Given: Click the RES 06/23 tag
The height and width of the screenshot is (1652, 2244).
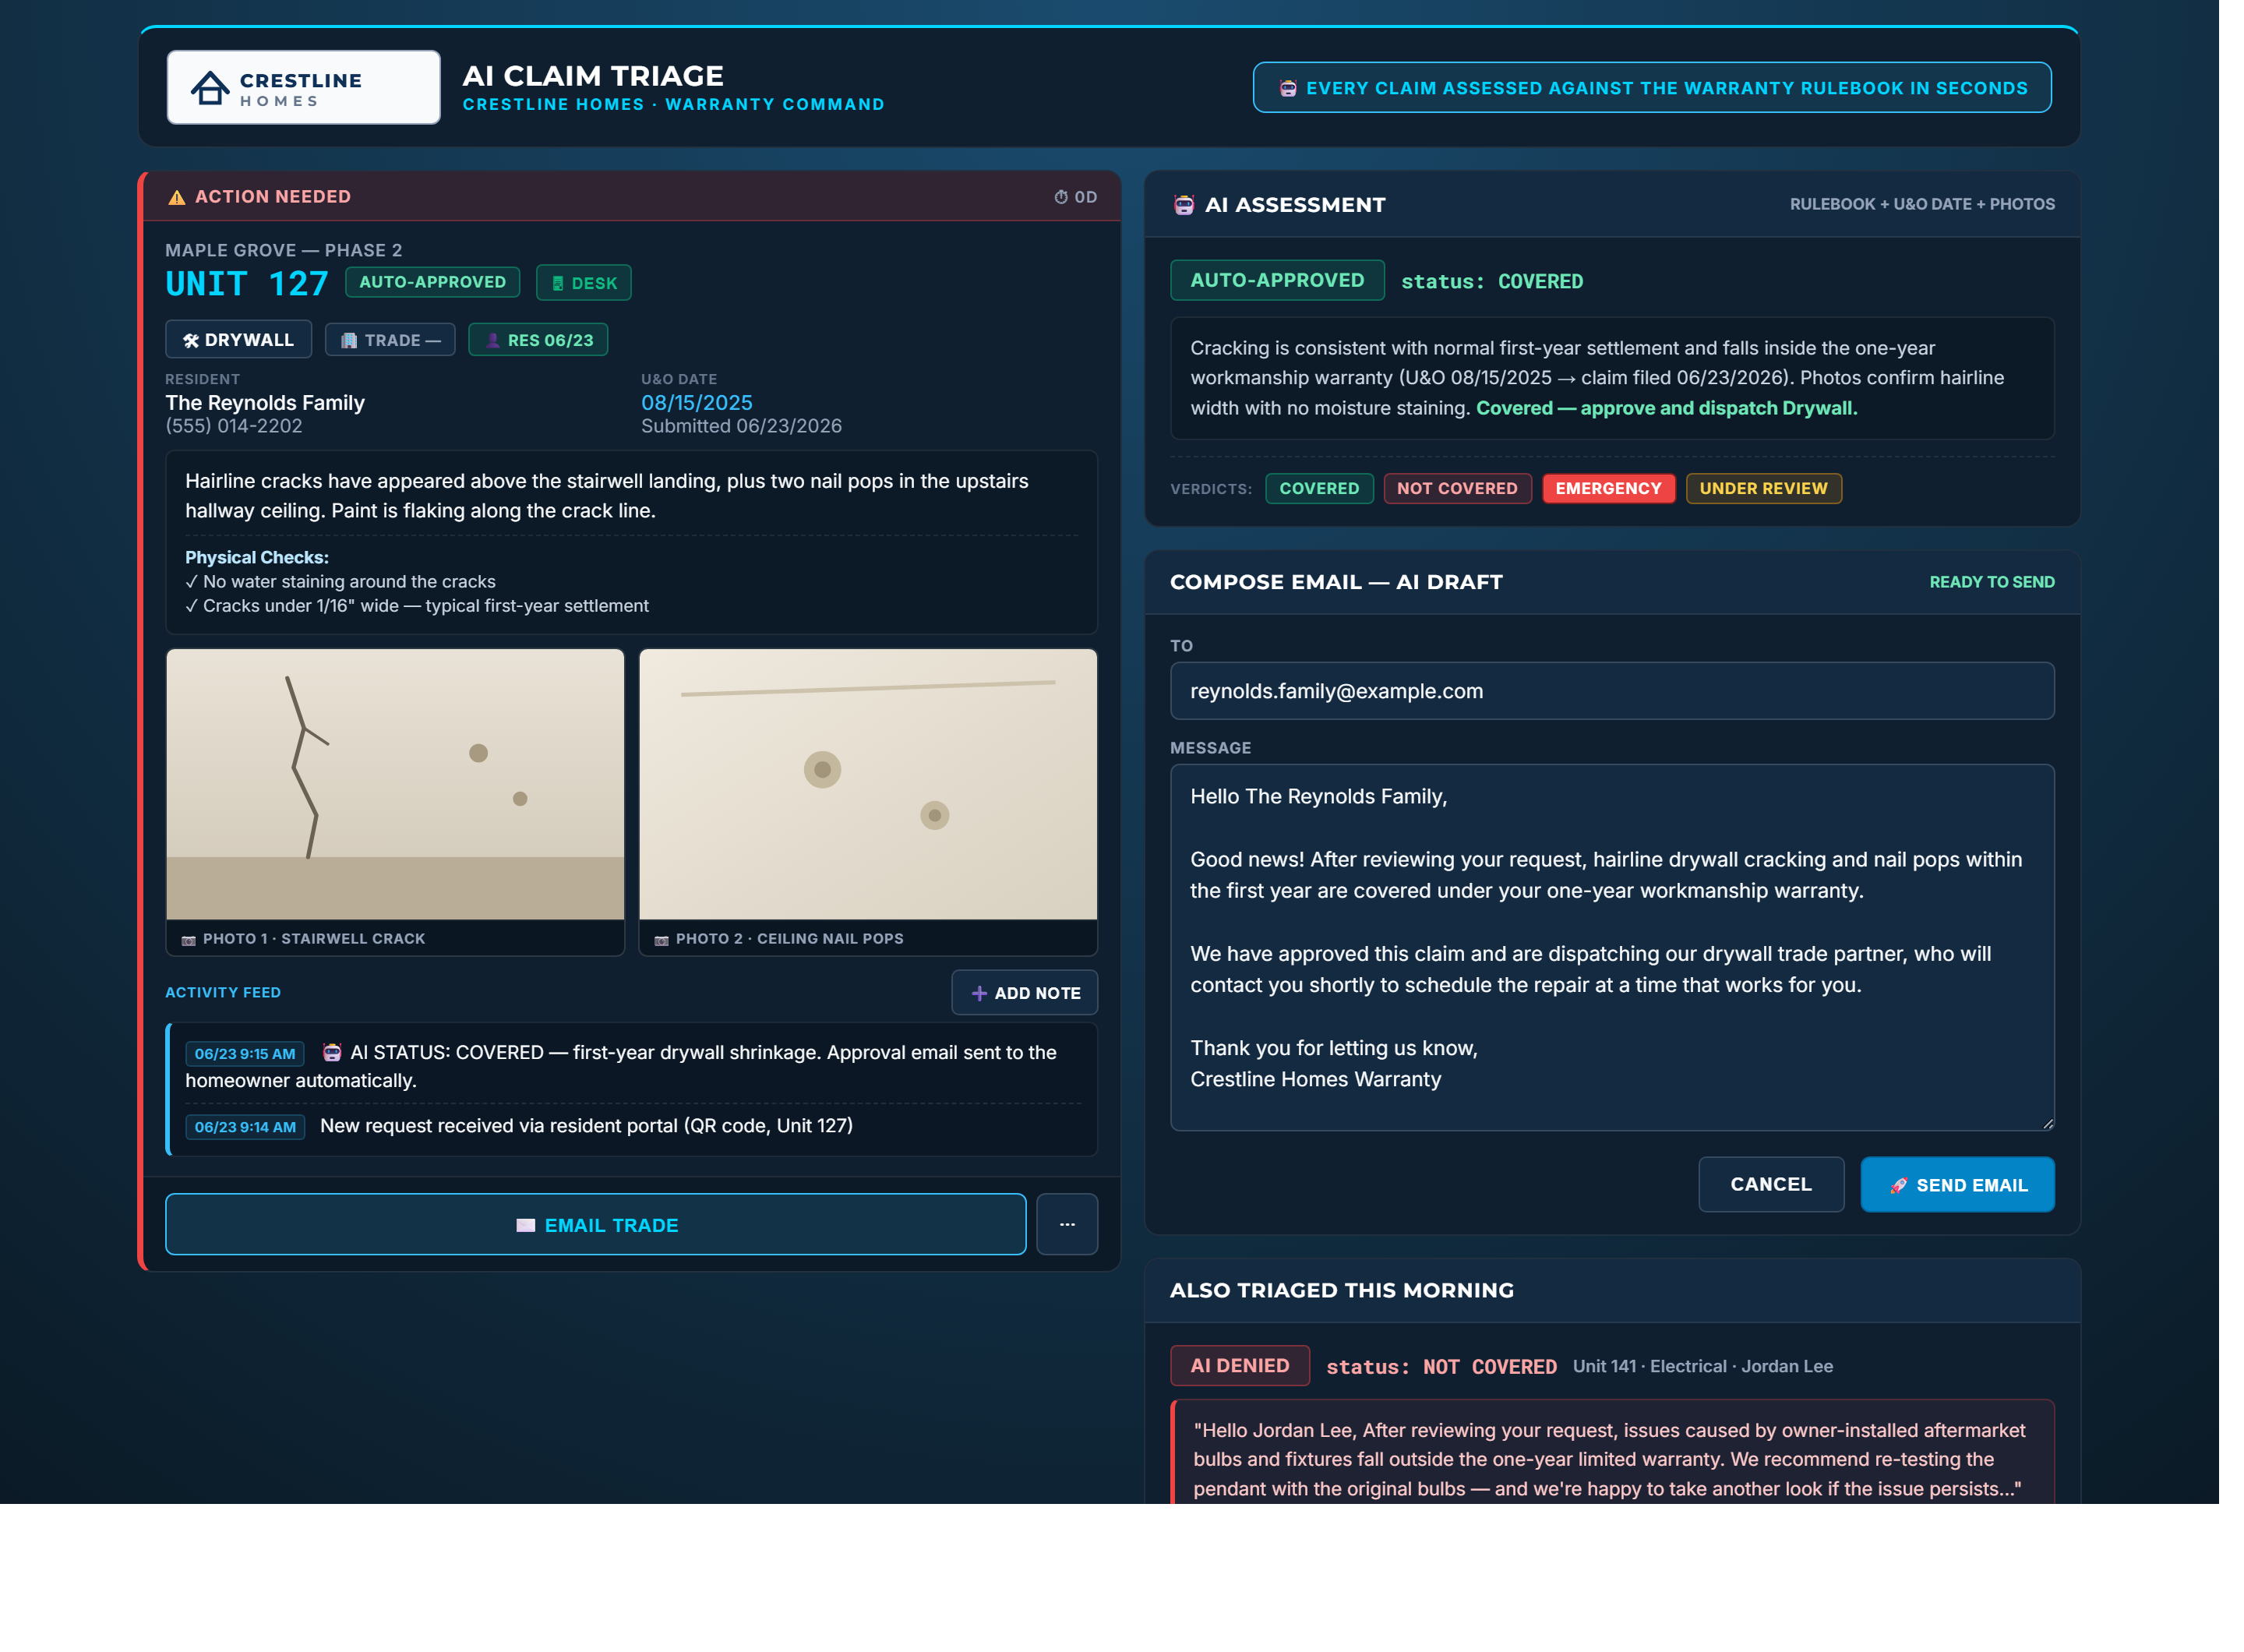Looking at the screenshot, I should [538, 340].
